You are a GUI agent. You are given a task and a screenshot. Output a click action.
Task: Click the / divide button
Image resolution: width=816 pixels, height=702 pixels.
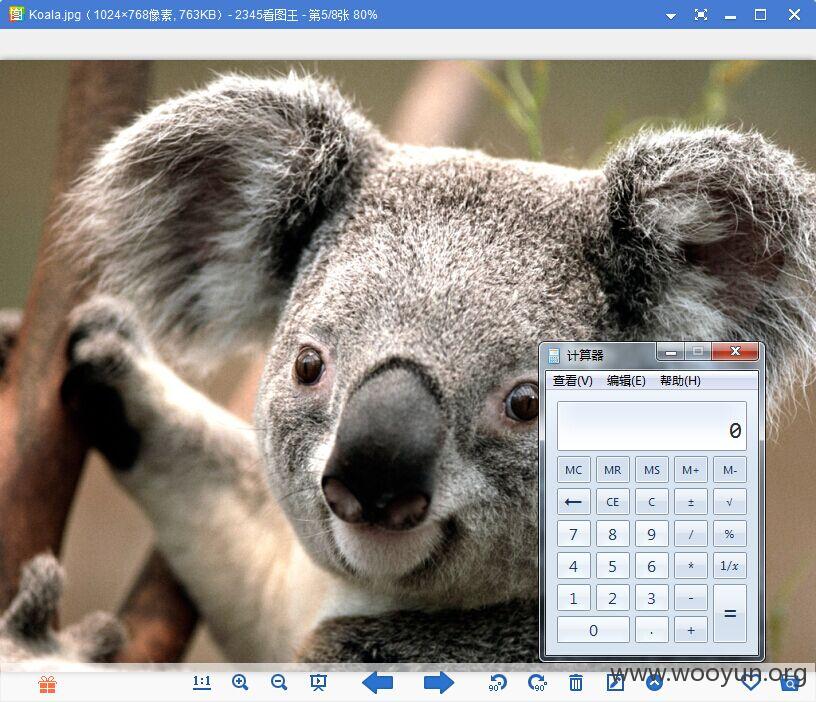691,534
